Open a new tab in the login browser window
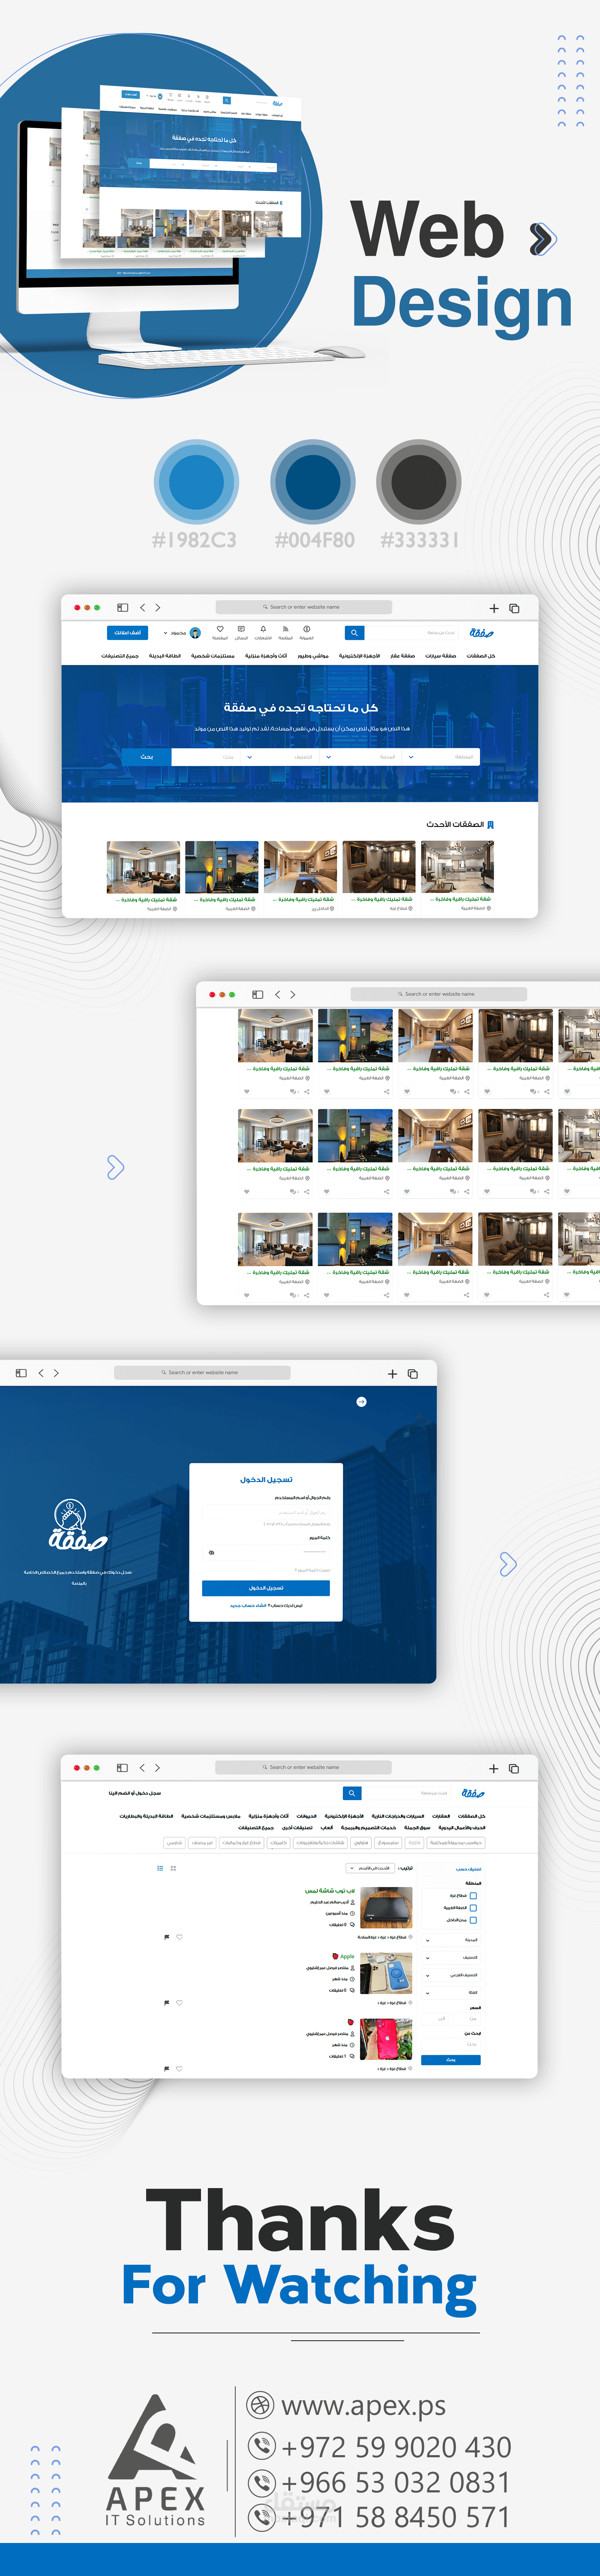 pyautogui.click(x=392, y=1374)
